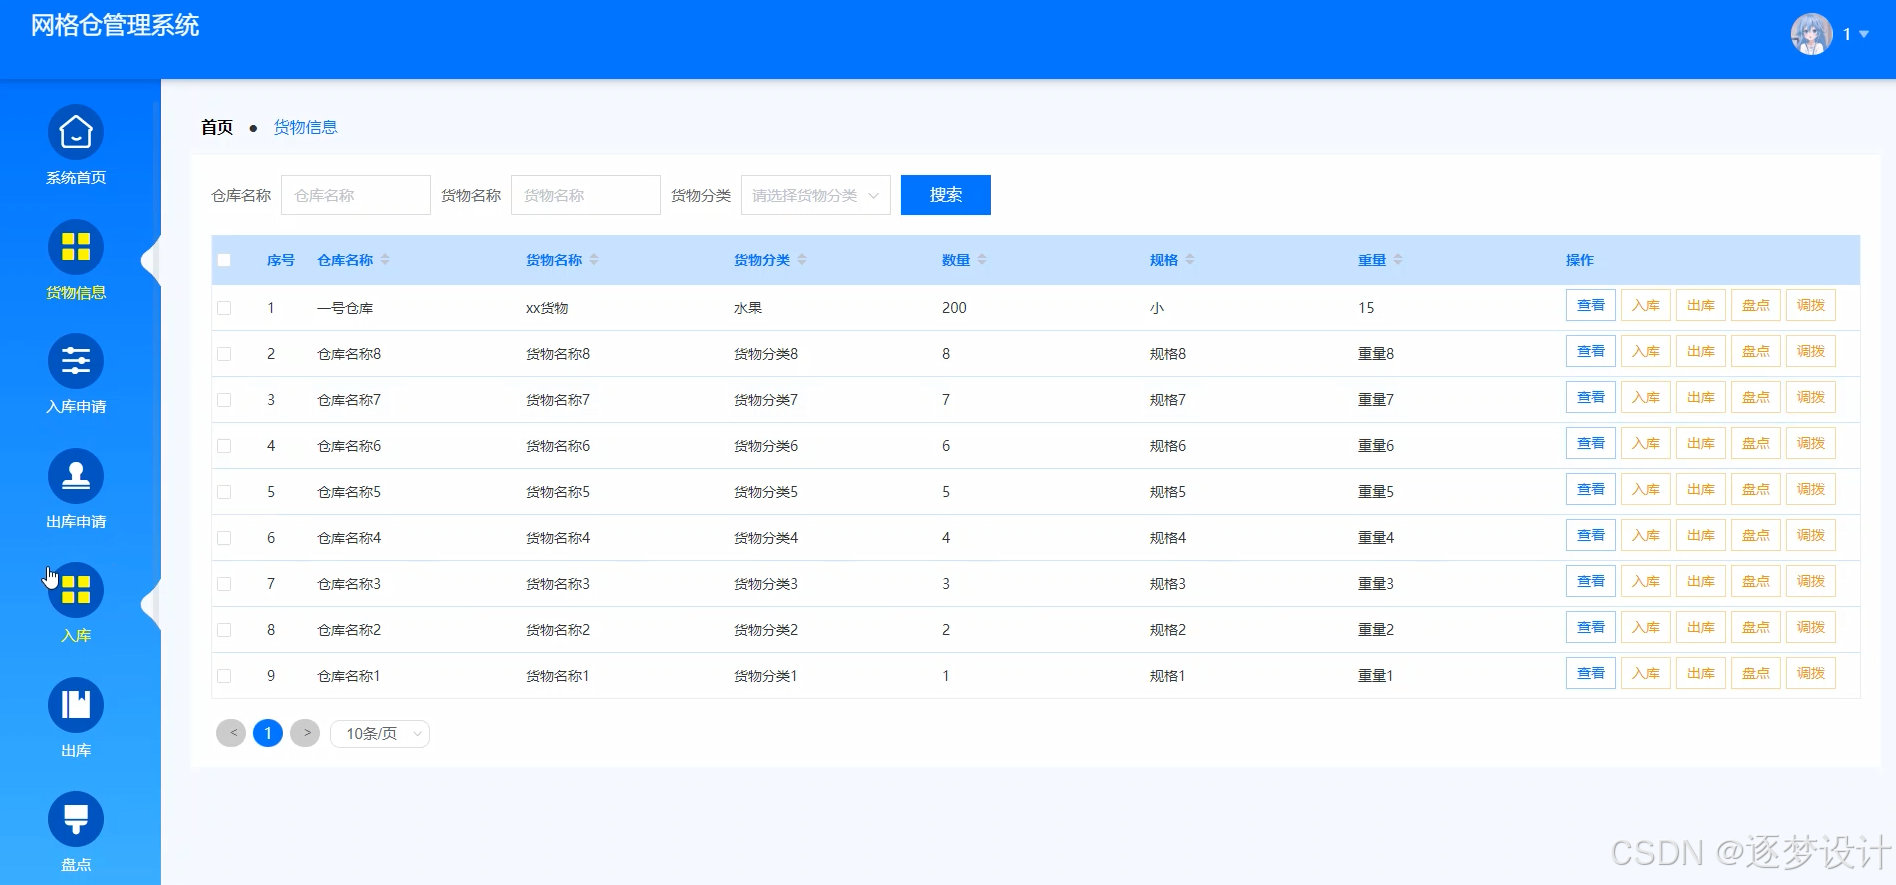Click the xx货物 cell
Image resolution: width=1896 pixels, height=885 pixels.
(x=547, y=308)
